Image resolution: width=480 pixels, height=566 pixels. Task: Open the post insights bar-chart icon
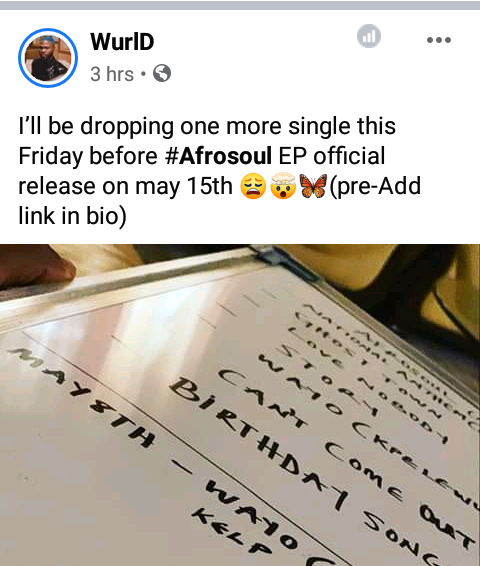[x=368, y=36]
